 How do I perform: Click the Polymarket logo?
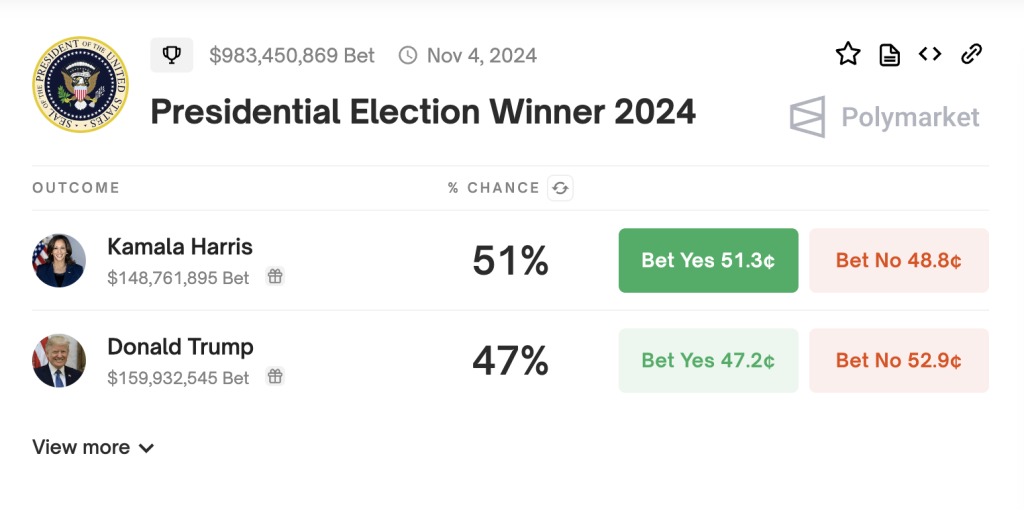(884, 117)
